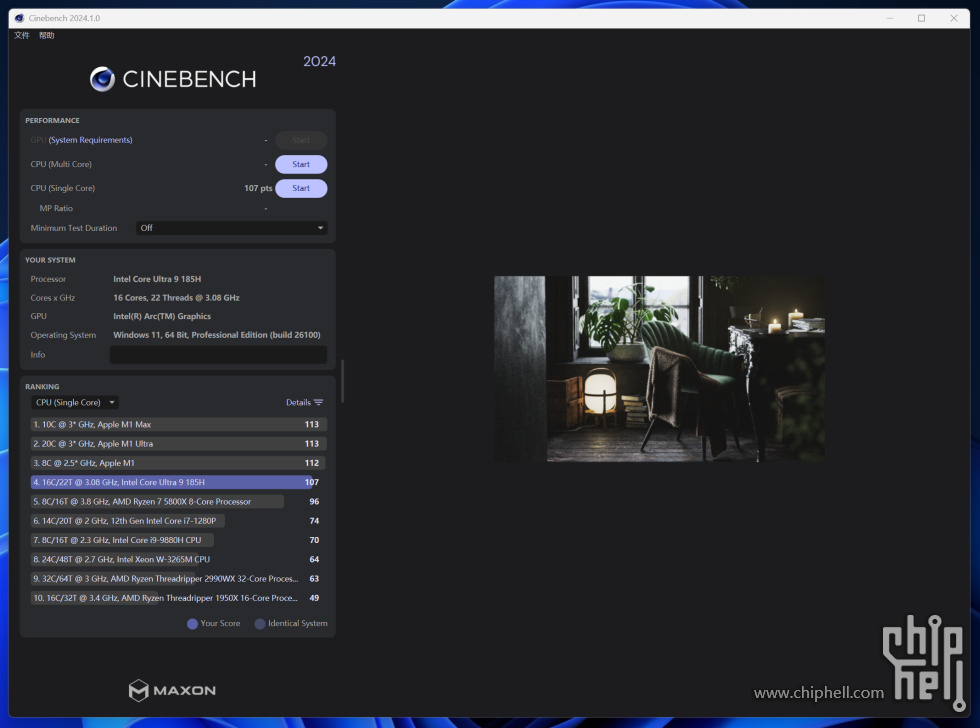Select the Intel Core i9-9880H ranking row
Image resolution: width=980 pixels, height=728 pixels.
tap(179, 540)
